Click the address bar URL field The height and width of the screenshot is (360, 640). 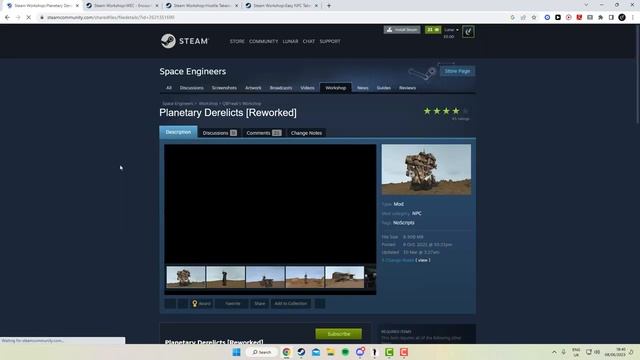[x=273, y=18]
